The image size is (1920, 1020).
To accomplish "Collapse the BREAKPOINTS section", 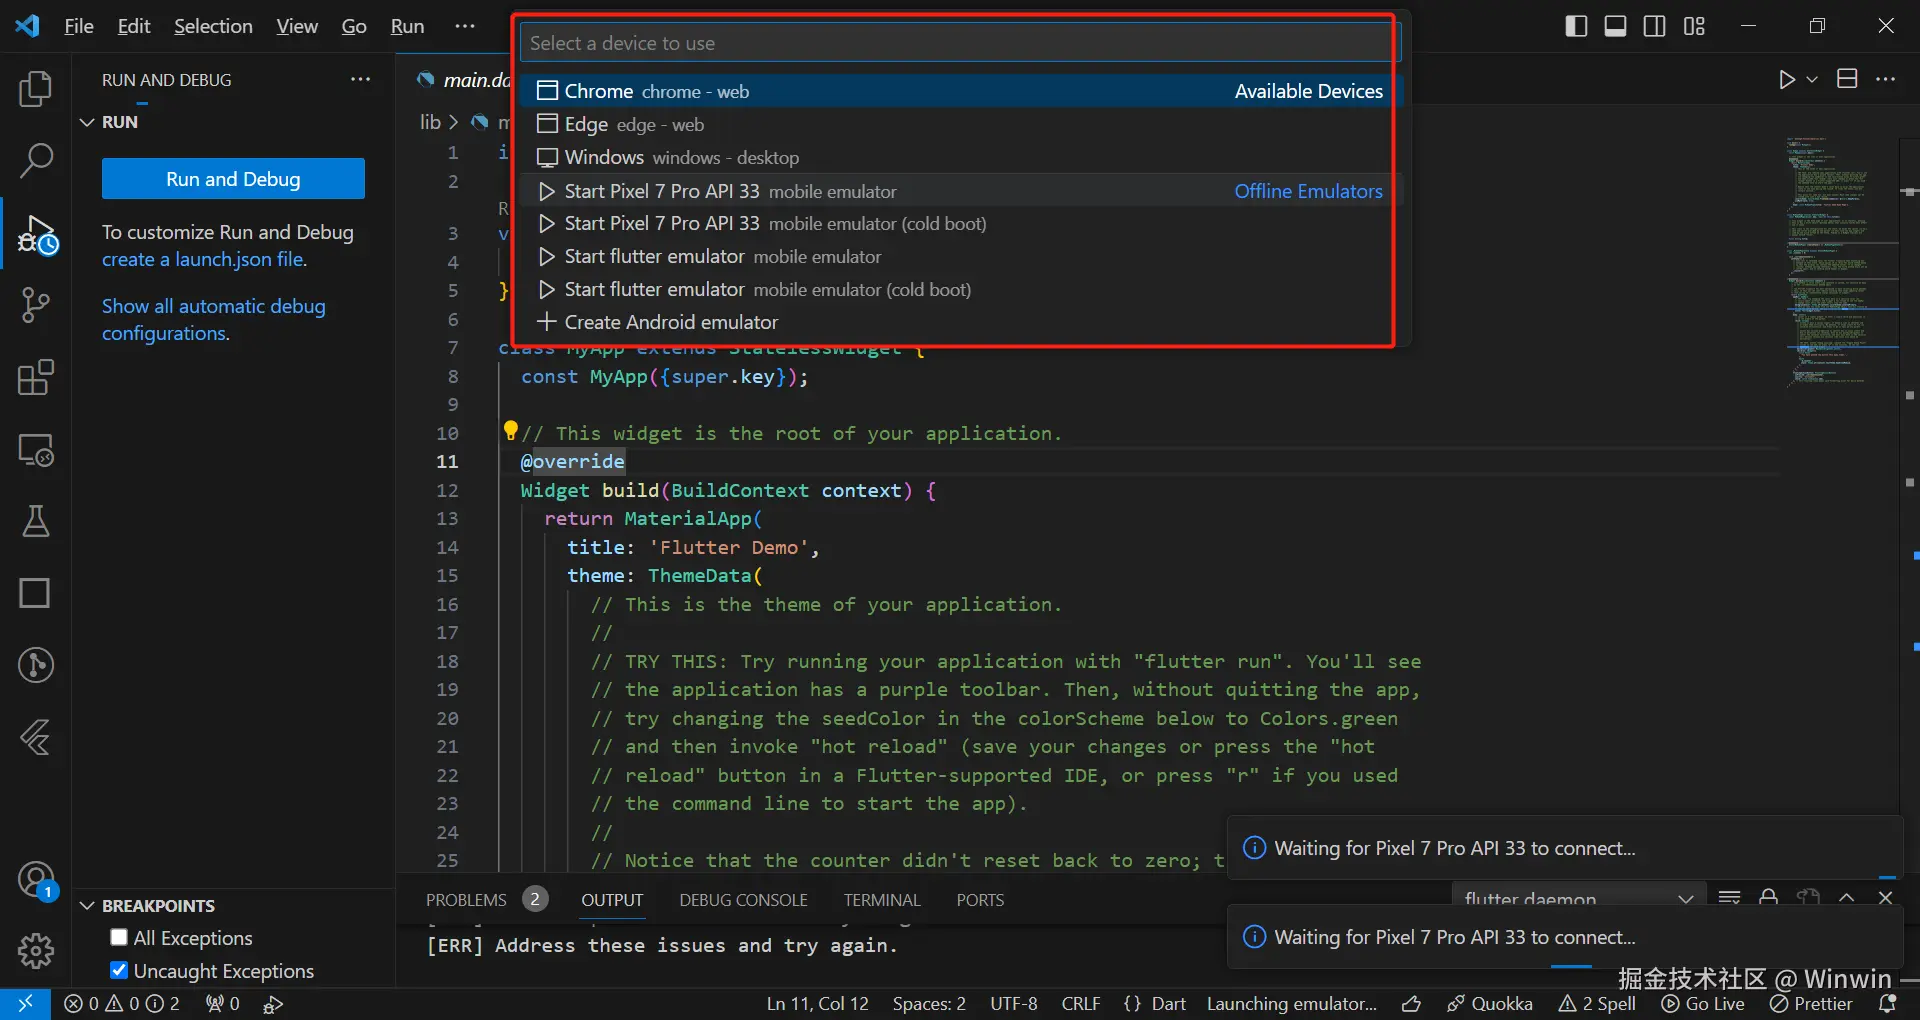I will coord(88,906).
